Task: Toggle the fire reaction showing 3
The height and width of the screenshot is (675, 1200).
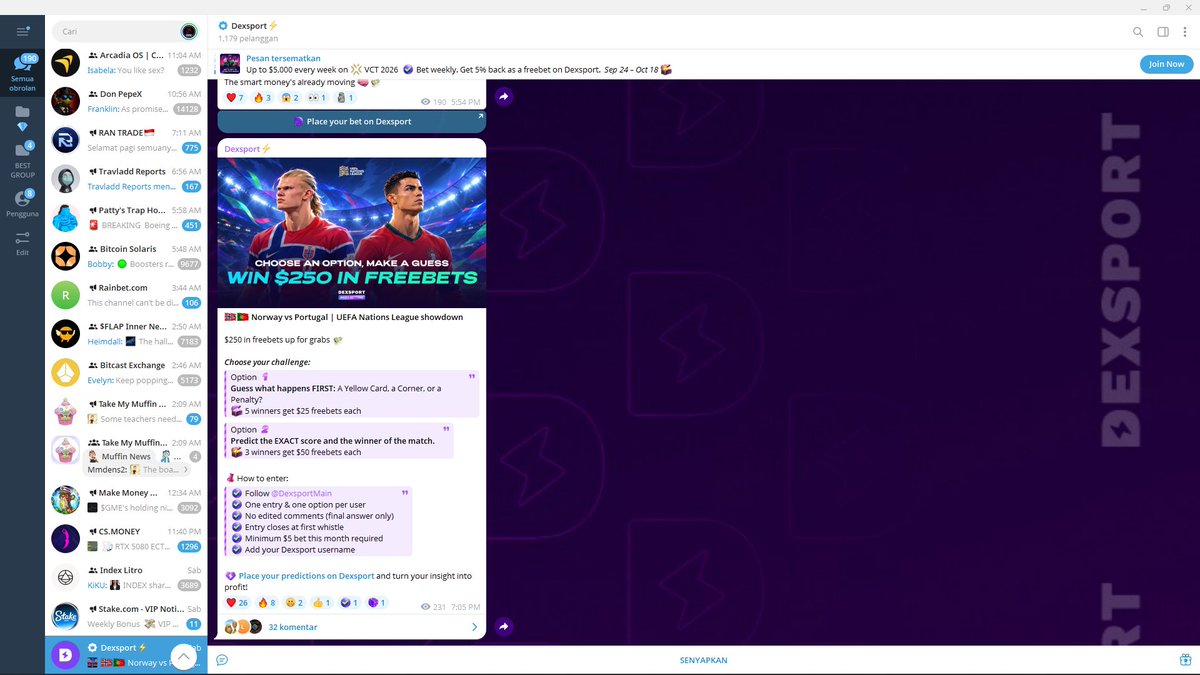Action: pyautogui.click(x=263, y=98)
